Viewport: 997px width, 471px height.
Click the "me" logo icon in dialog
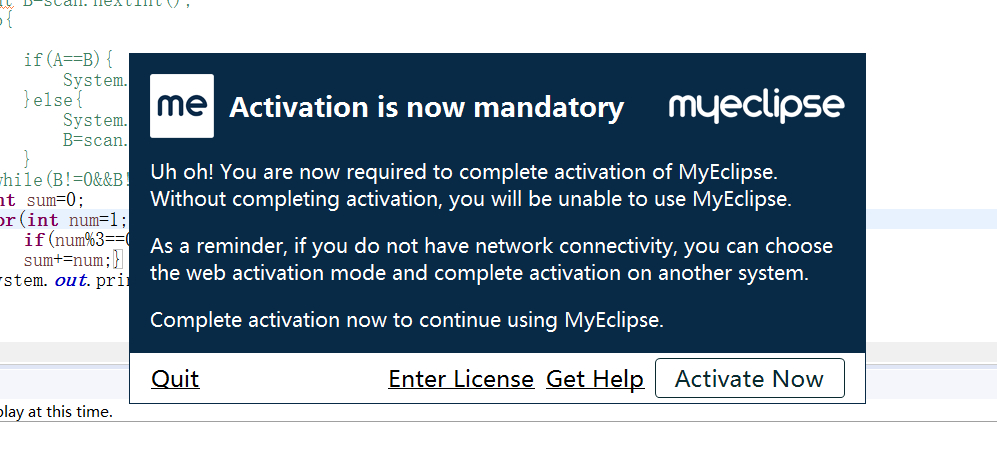[x=181, y=105]
